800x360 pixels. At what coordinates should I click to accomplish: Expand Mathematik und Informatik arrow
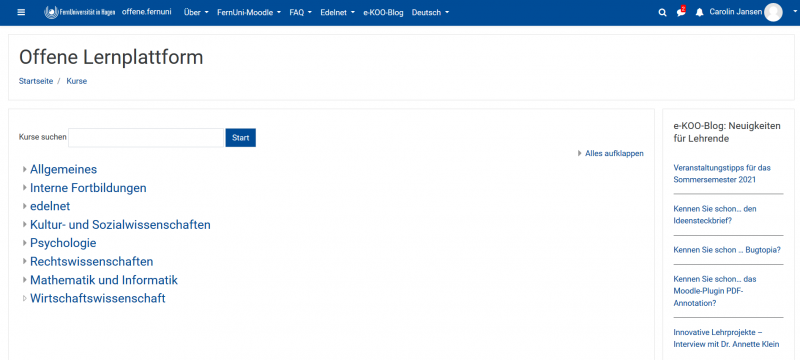(x=24, y=279)
